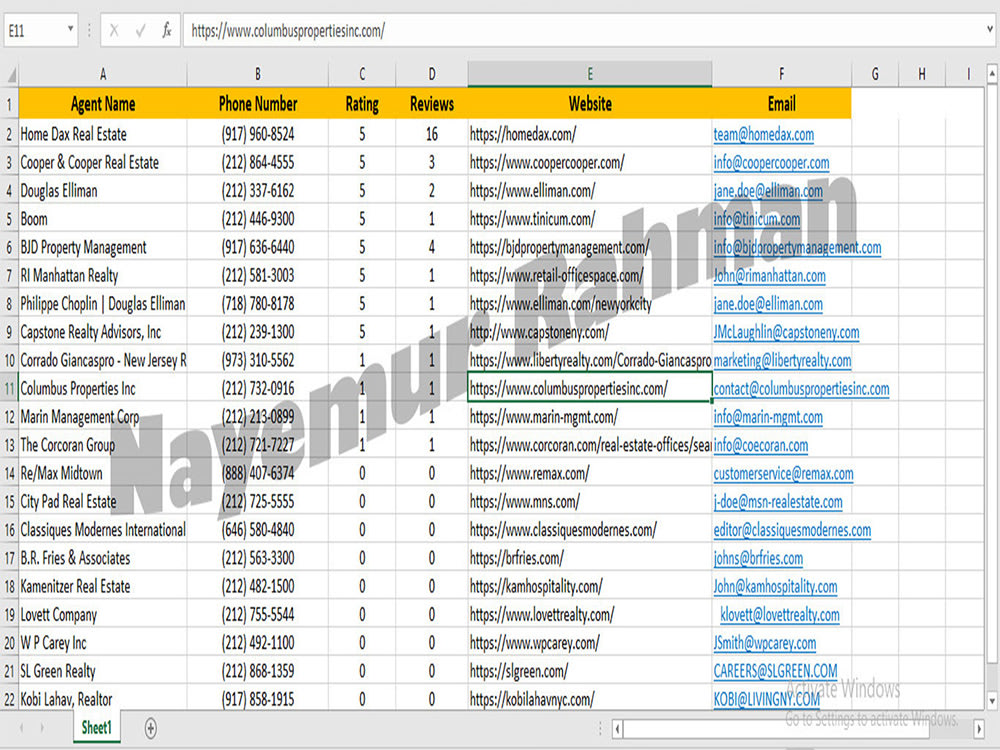Open the Insert Function fx icon
The width and height of the screenshot is (1000, 750).
click(166, 30)
